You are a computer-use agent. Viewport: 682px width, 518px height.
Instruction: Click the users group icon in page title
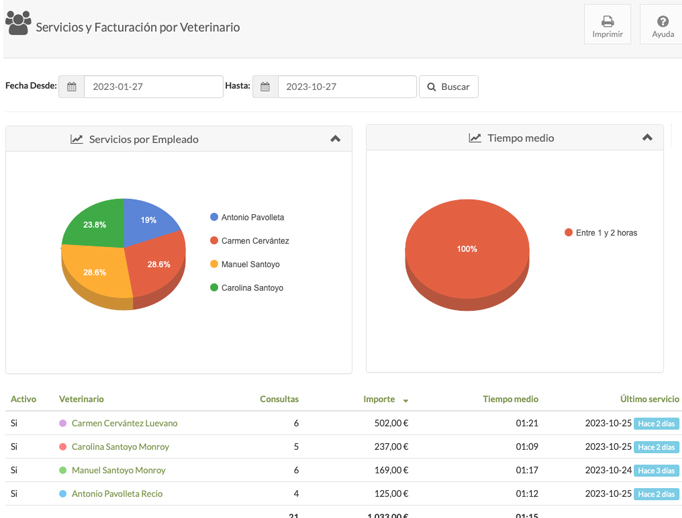(18, 24)
